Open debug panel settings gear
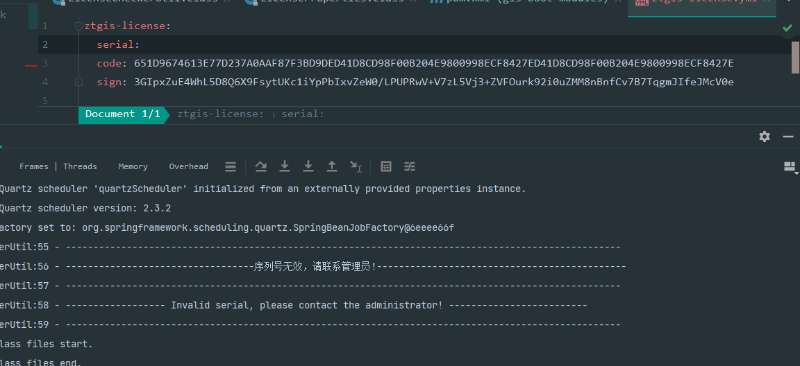Screen dimensions: 800x366 tap(764, 136)
